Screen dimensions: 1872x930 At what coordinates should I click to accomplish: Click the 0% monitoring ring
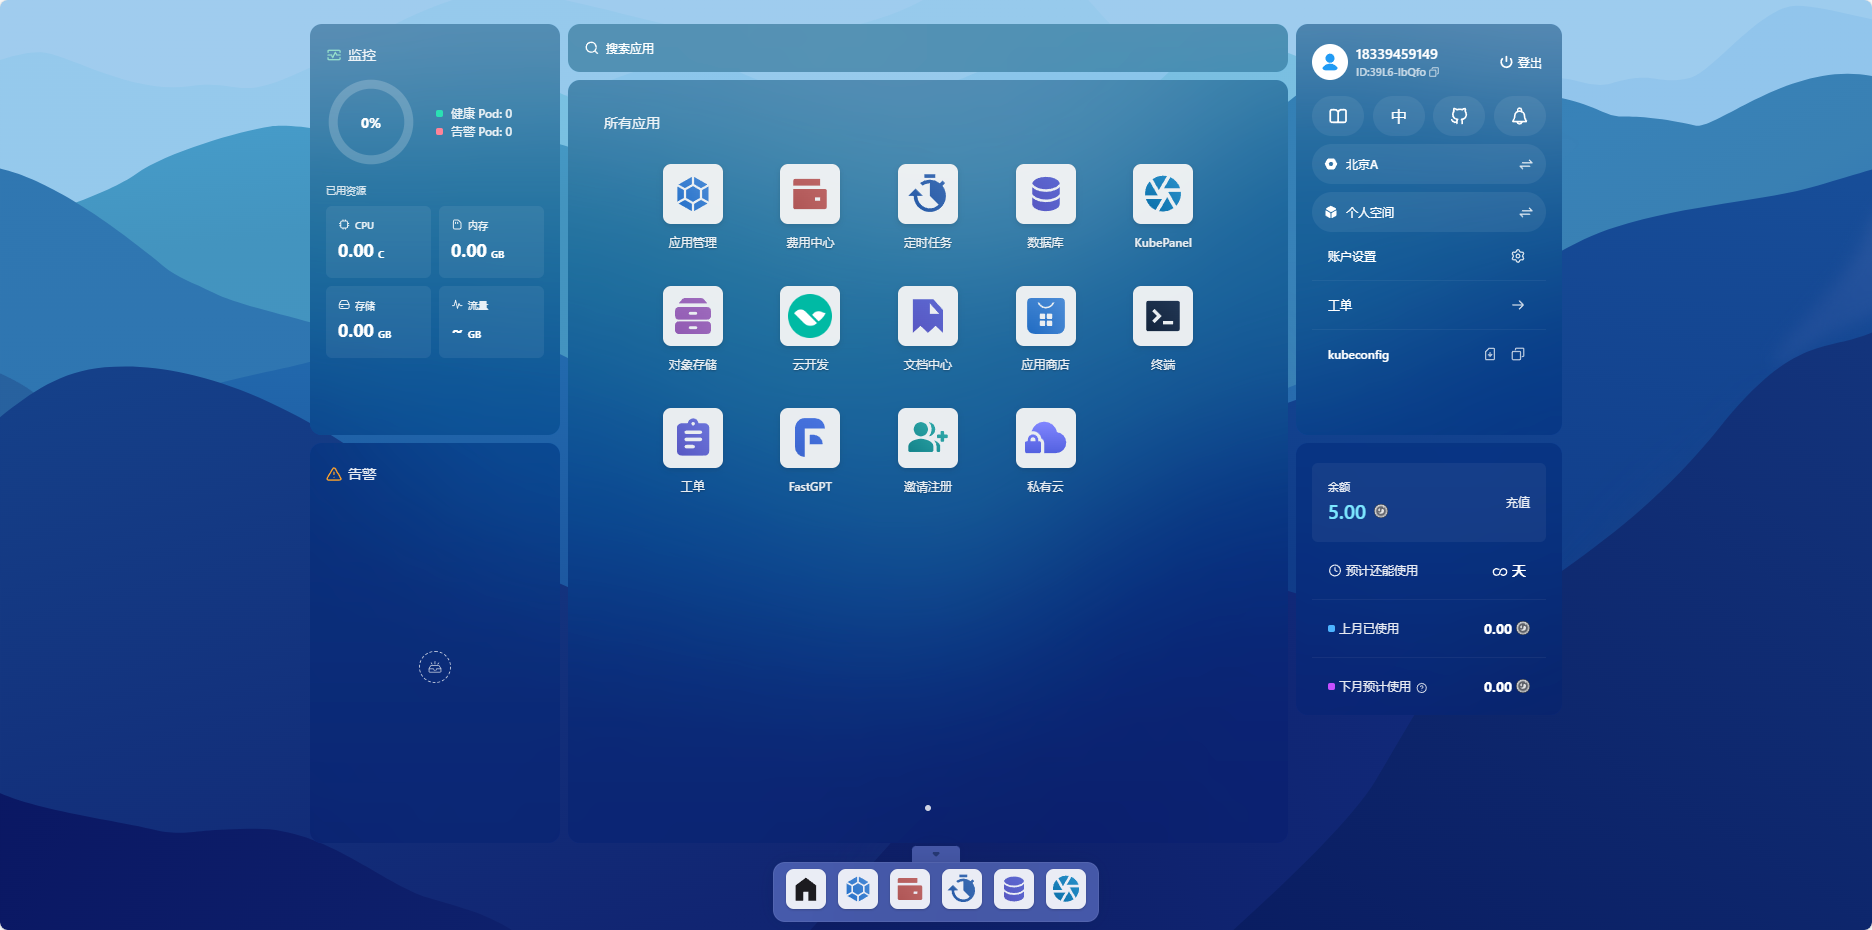(371, 122)
